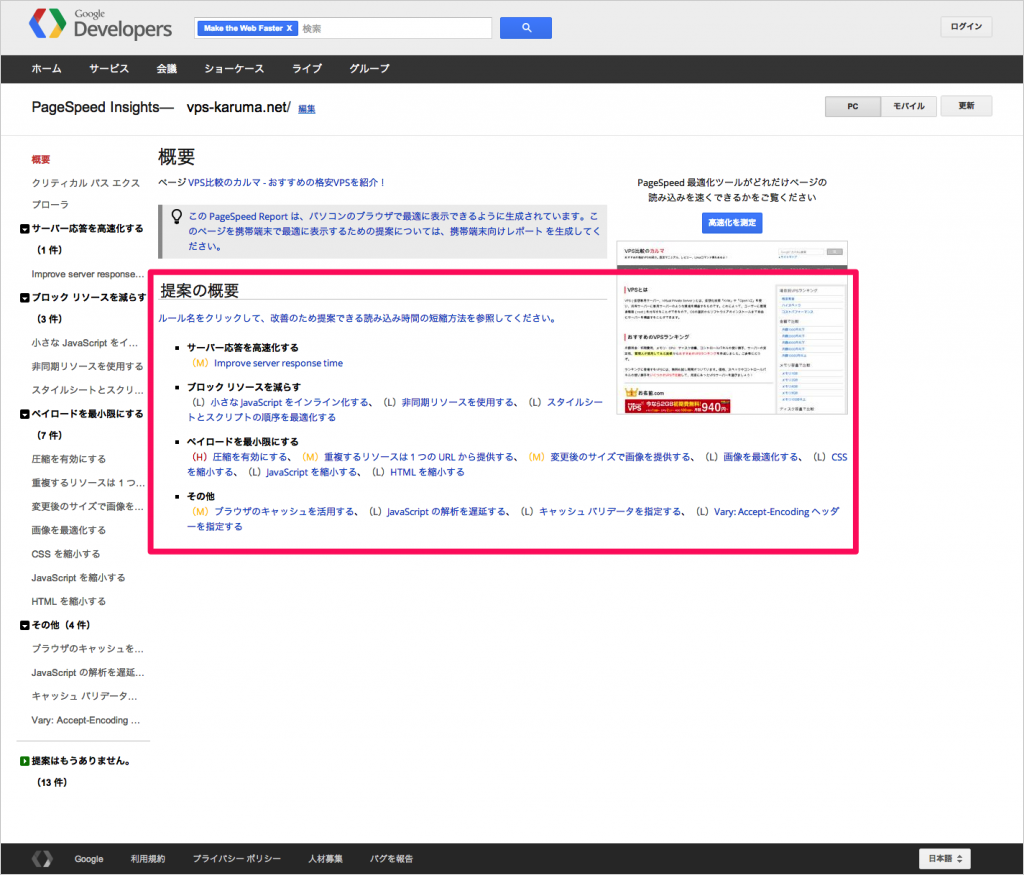Click the Google Developers logo
1024x875 pixels.
101,25
